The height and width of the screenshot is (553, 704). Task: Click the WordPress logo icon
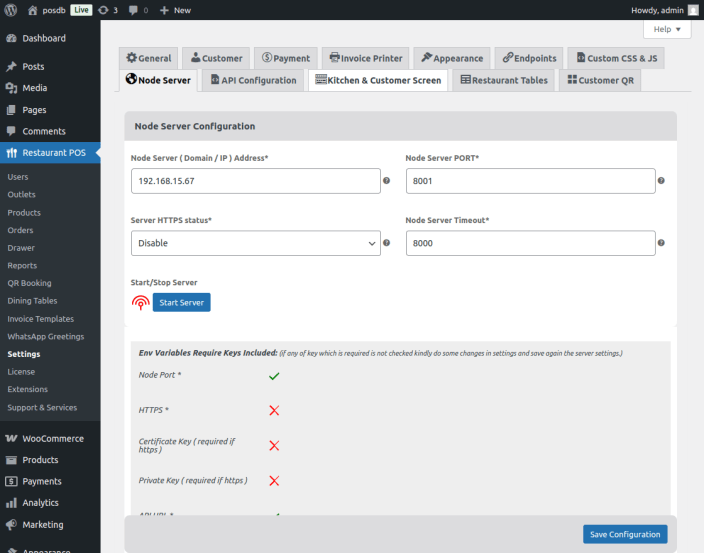(x=11, y=10)
